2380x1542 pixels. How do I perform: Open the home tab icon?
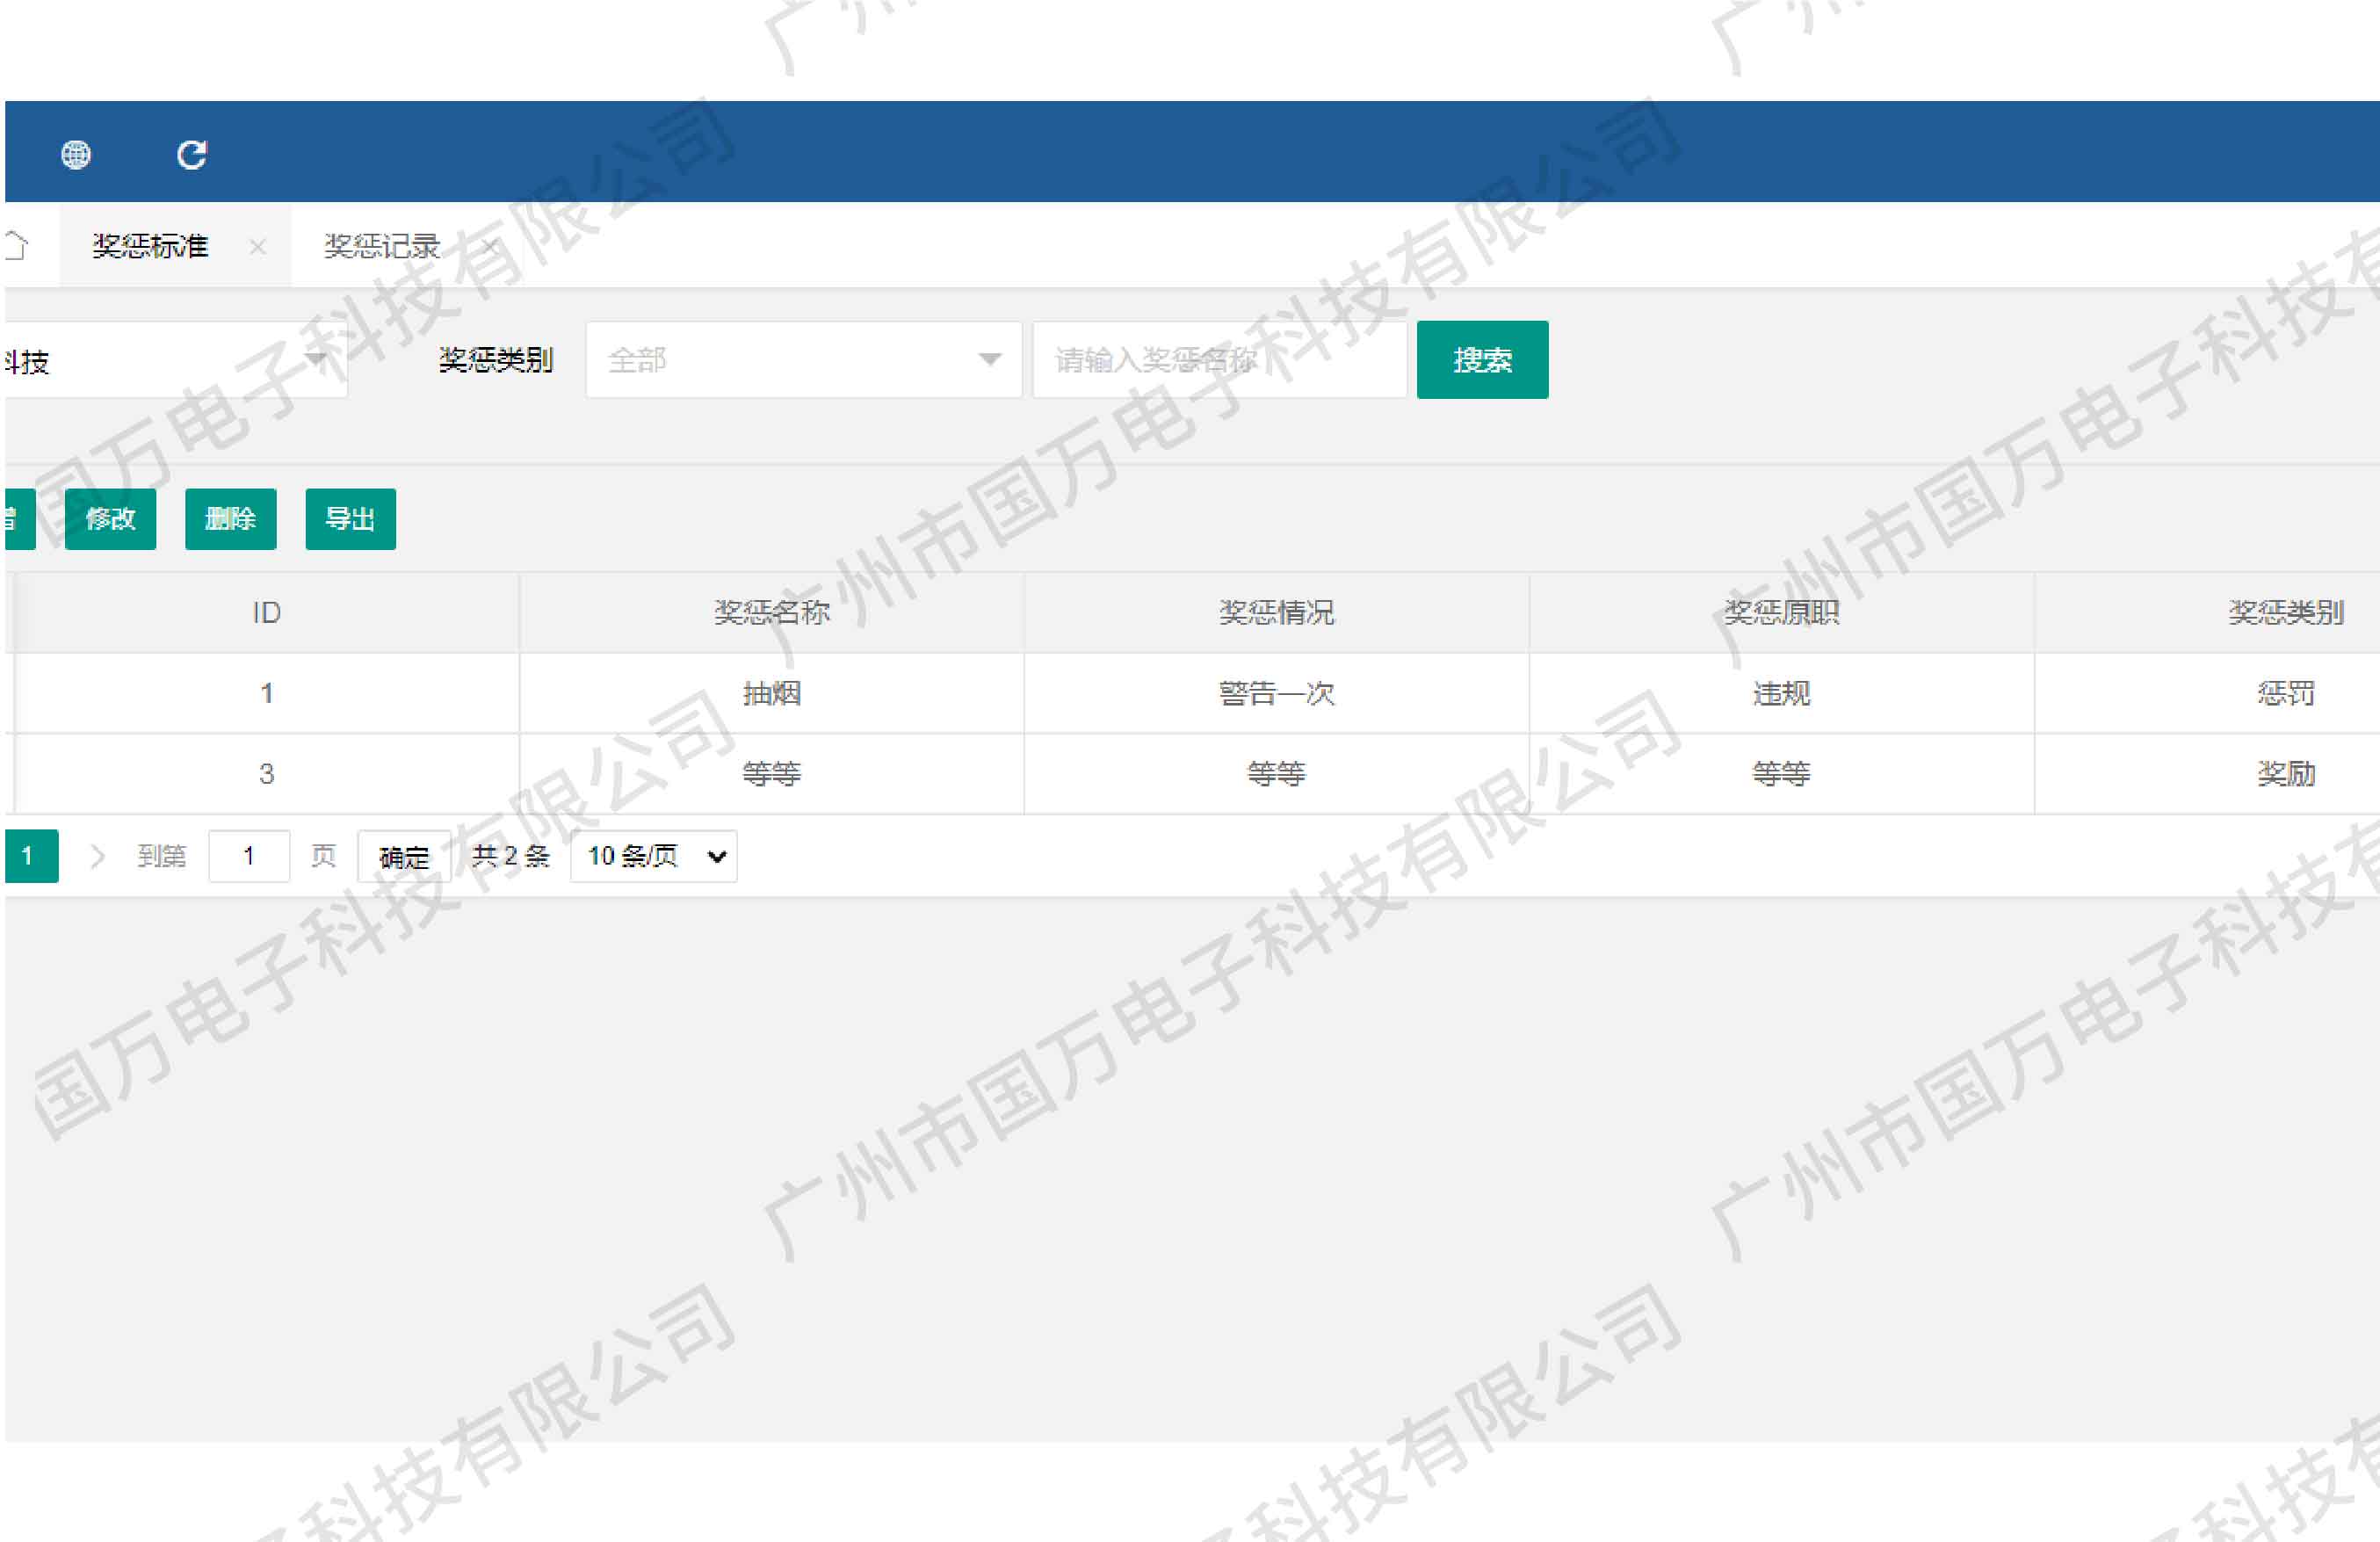17,245
